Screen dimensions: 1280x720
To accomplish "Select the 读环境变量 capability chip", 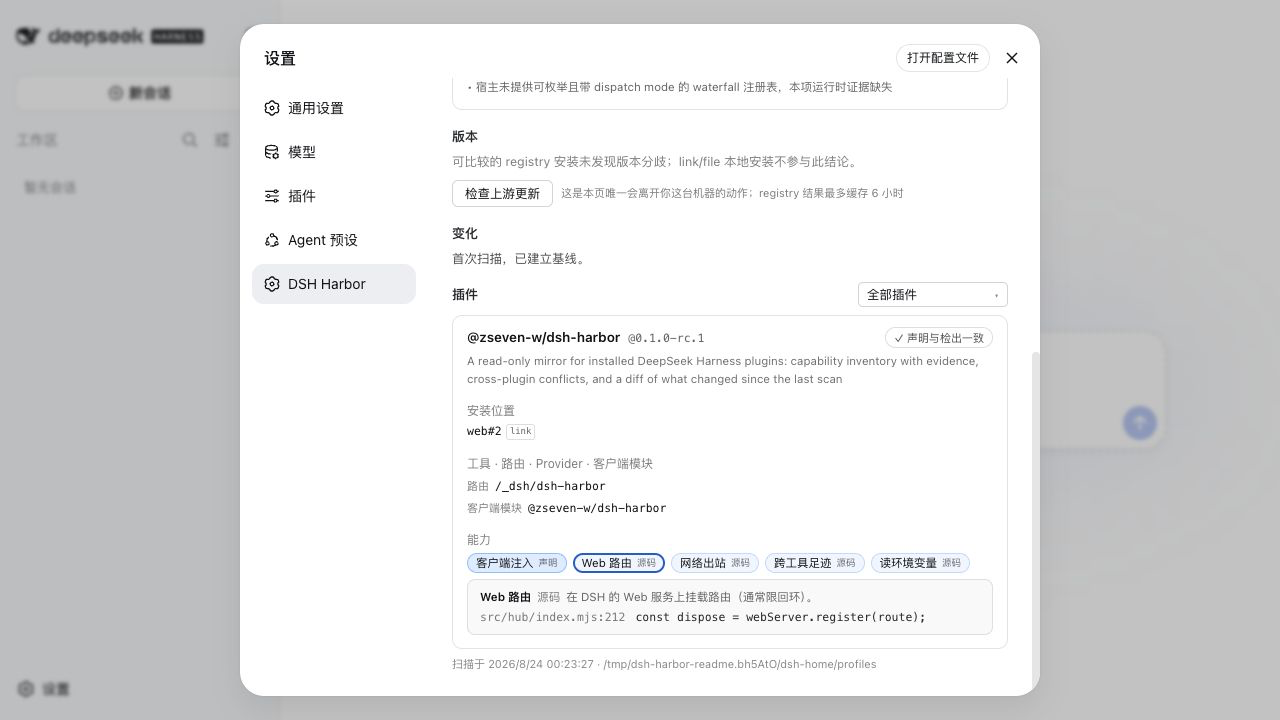I will point(920,563).
